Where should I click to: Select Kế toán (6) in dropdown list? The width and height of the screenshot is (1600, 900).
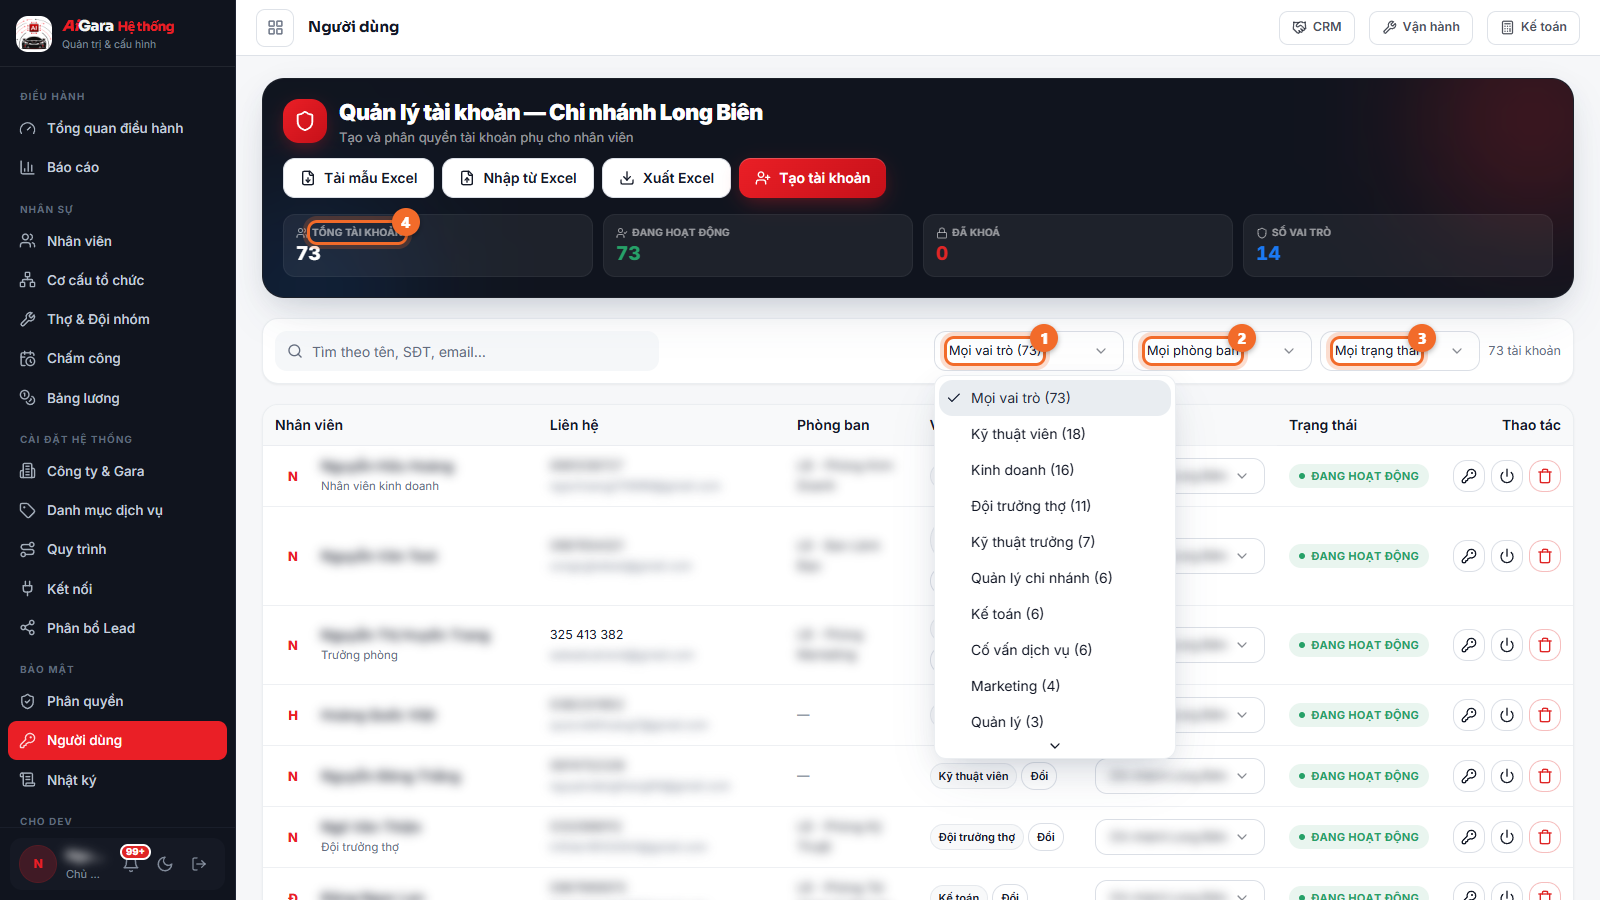pos(1055,614)
